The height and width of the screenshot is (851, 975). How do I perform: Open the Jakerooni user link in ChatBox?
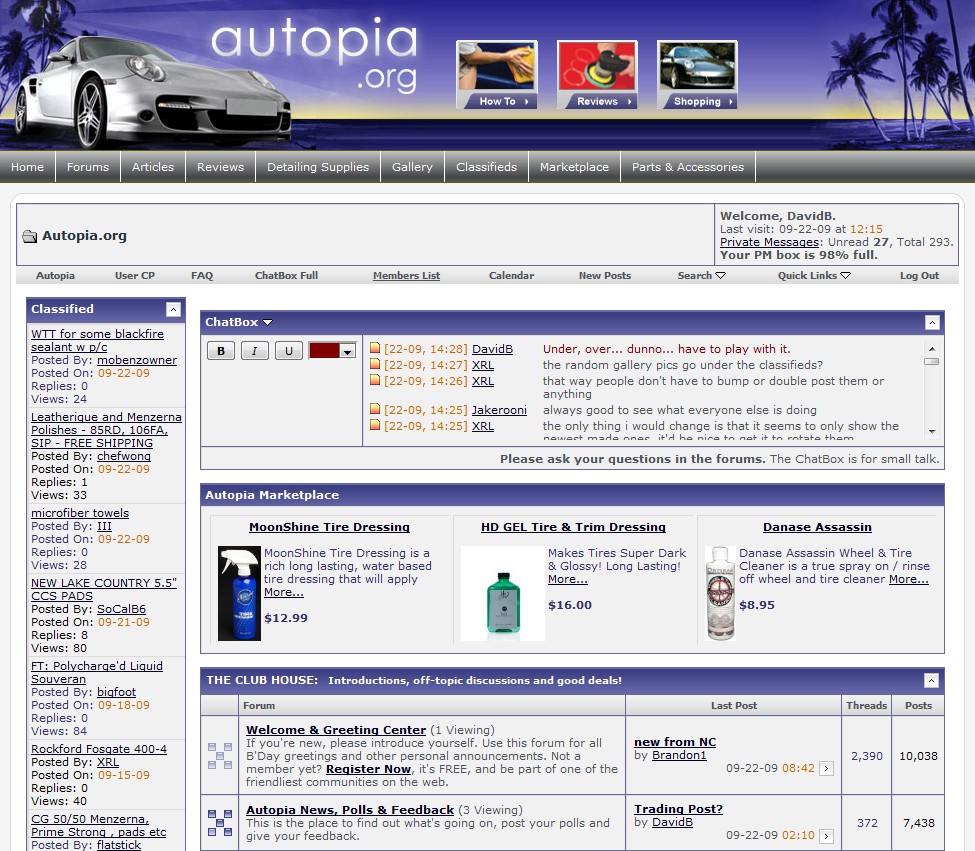click(499, 410)
